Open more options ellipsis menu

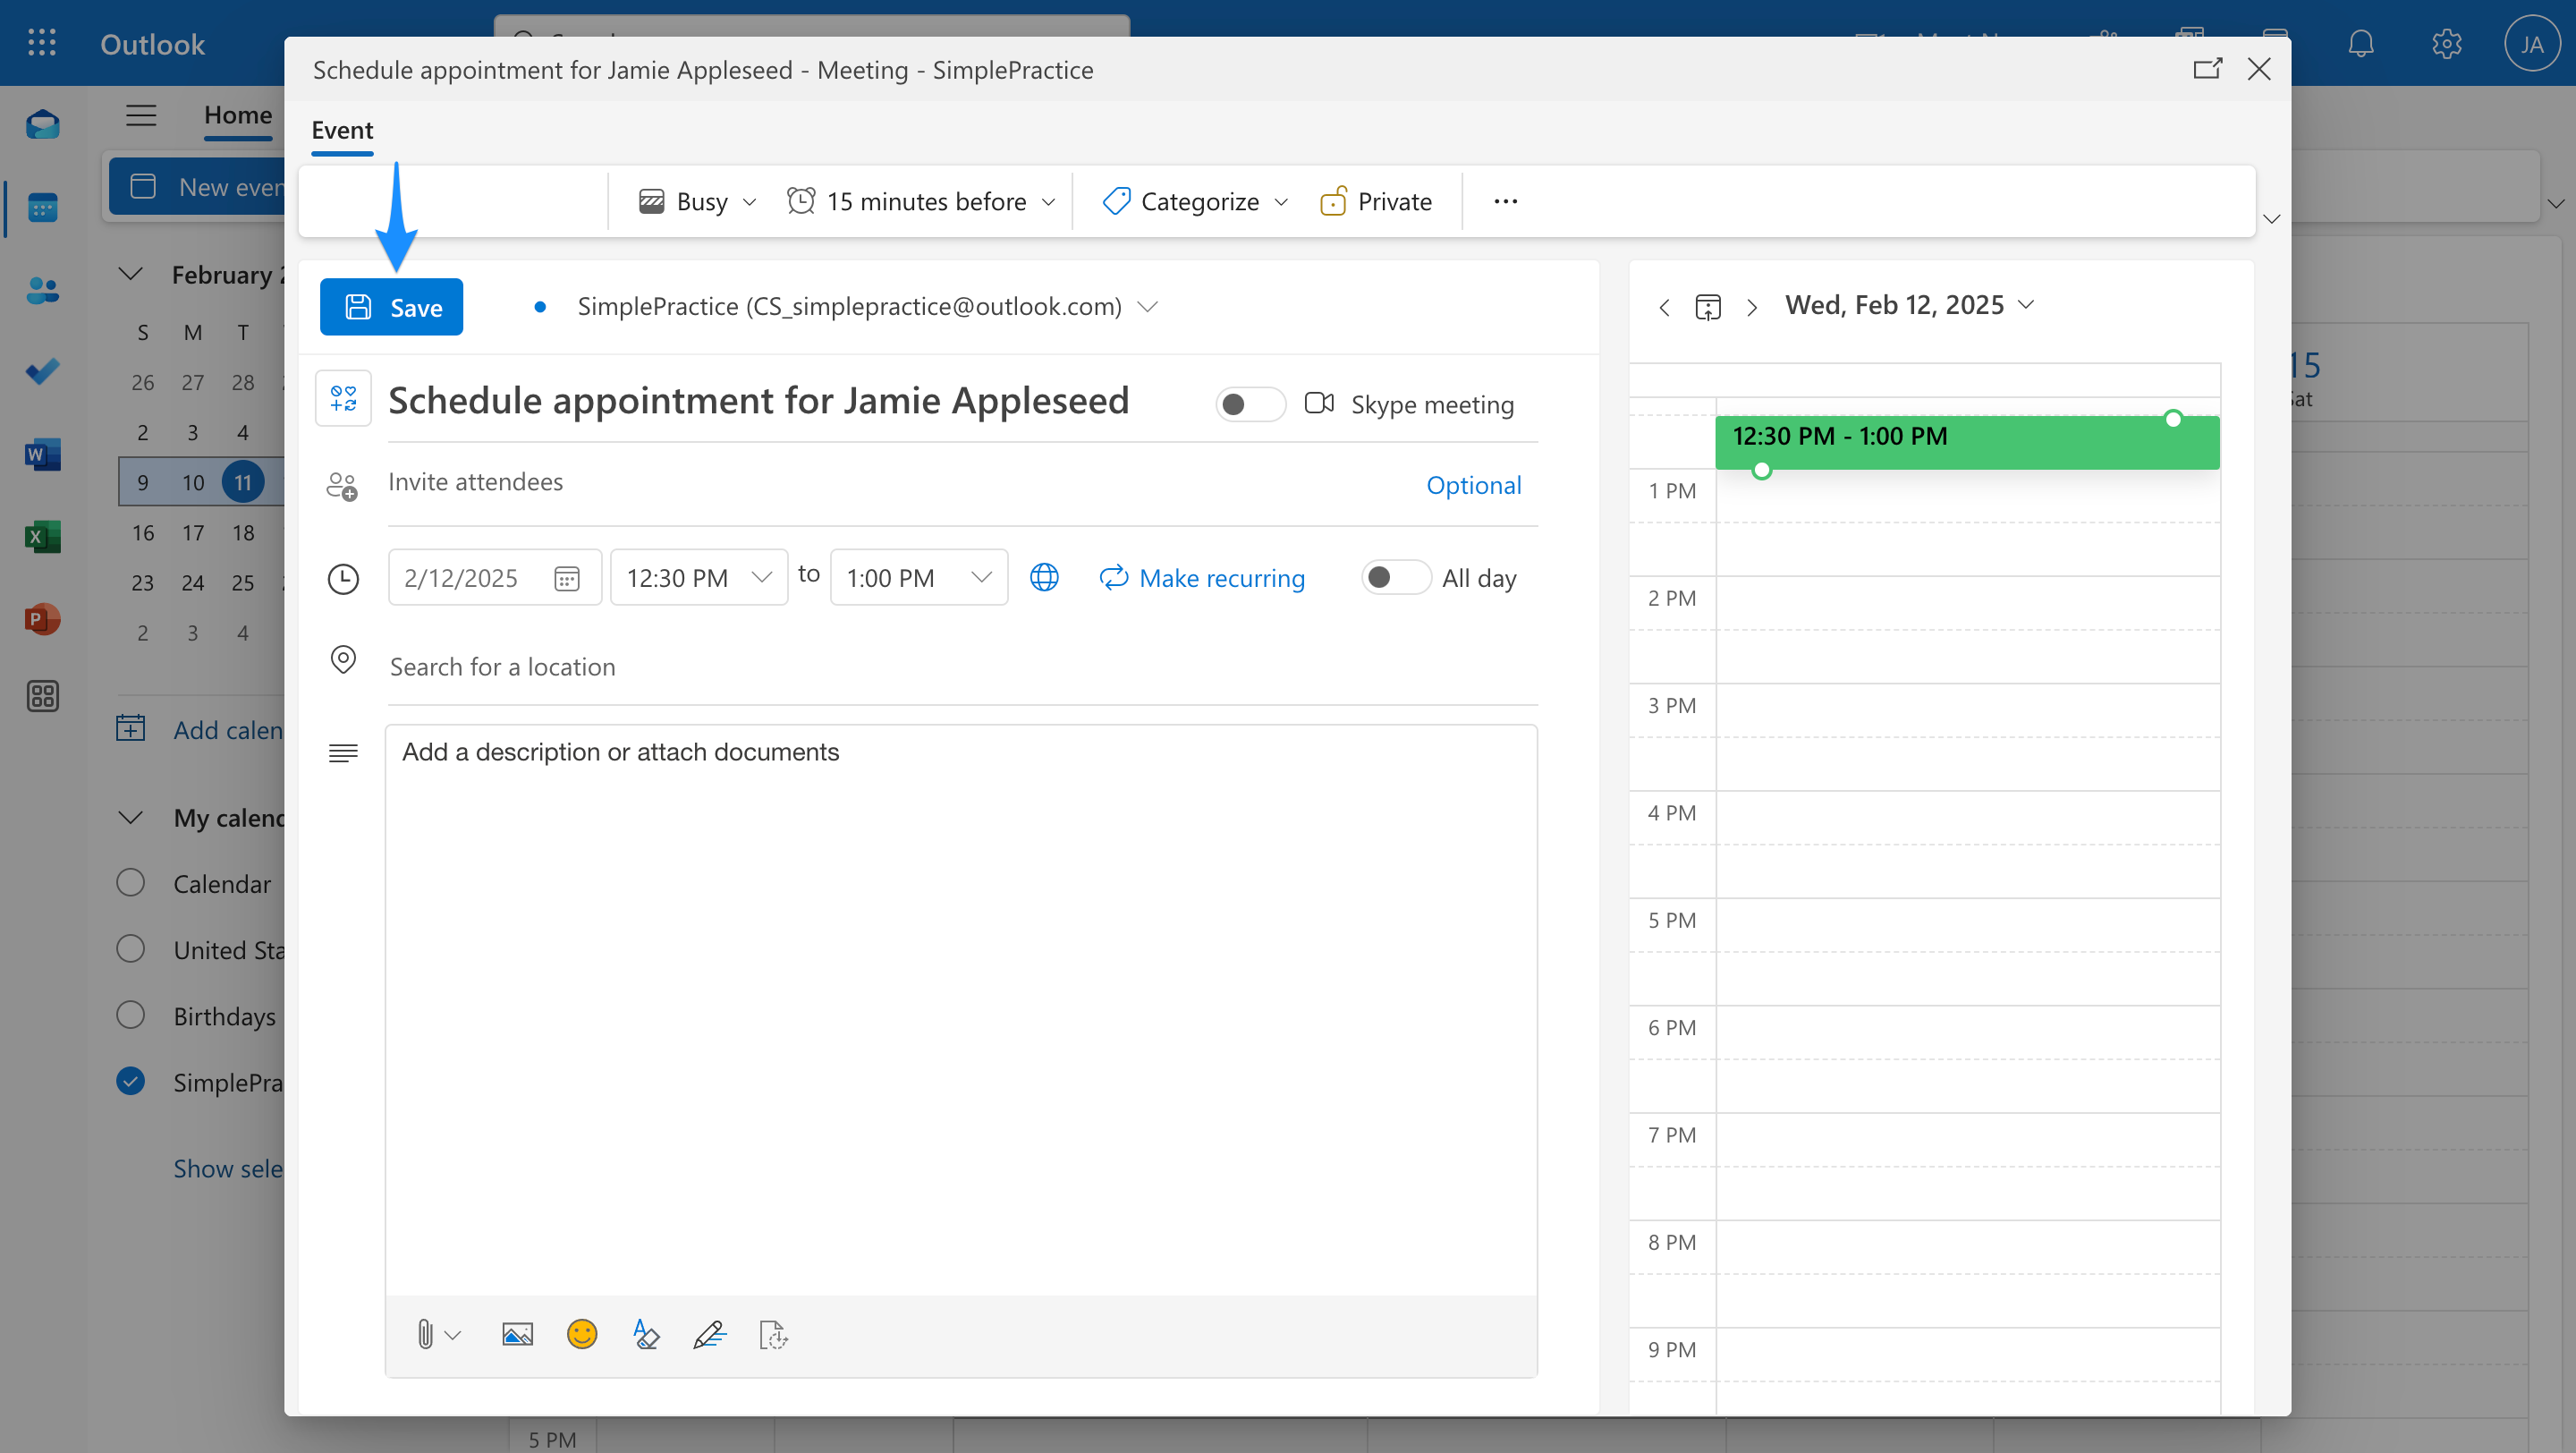click(1505, 201)
